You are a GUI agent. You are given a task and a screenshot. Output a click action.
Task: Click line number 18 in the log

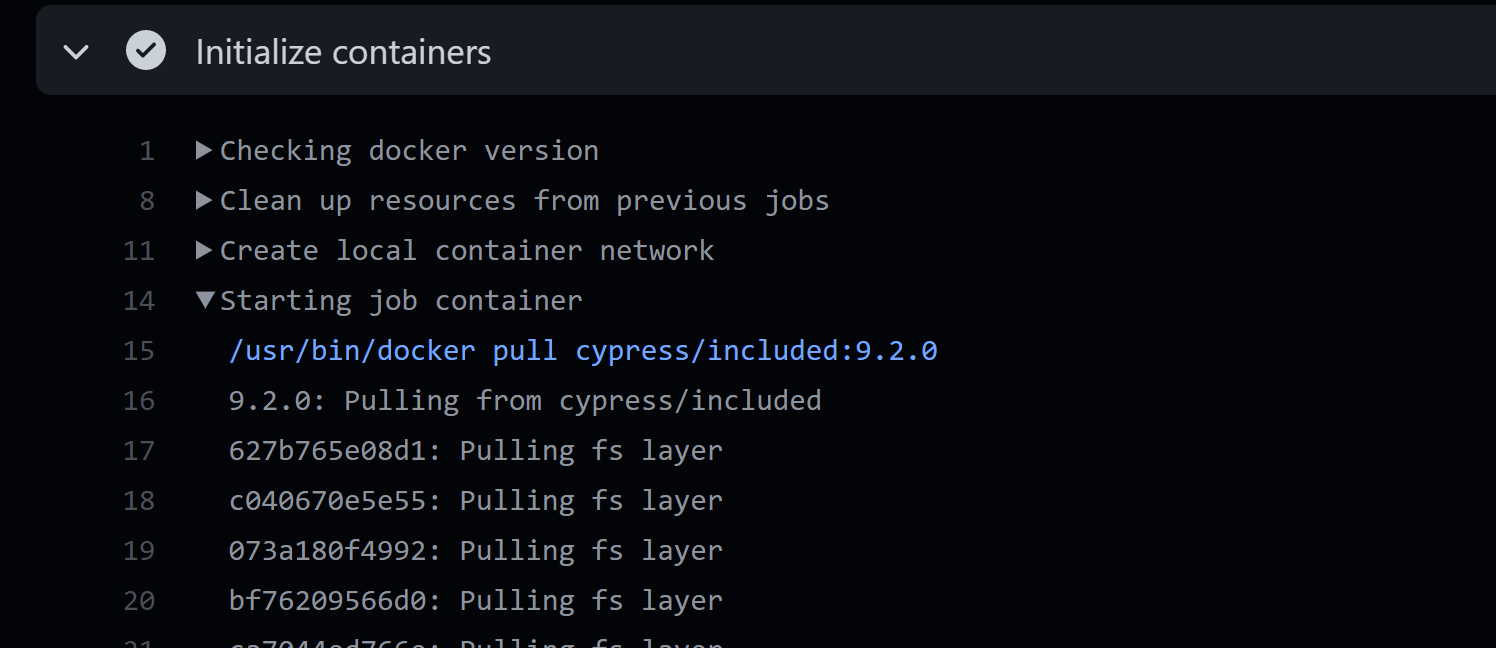point(139,501)
